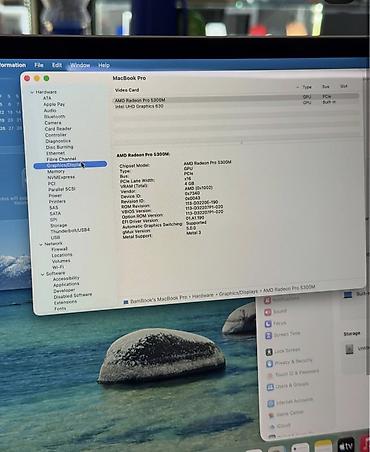Select the highlighted Graphics/Displays item

coord(70,165)
